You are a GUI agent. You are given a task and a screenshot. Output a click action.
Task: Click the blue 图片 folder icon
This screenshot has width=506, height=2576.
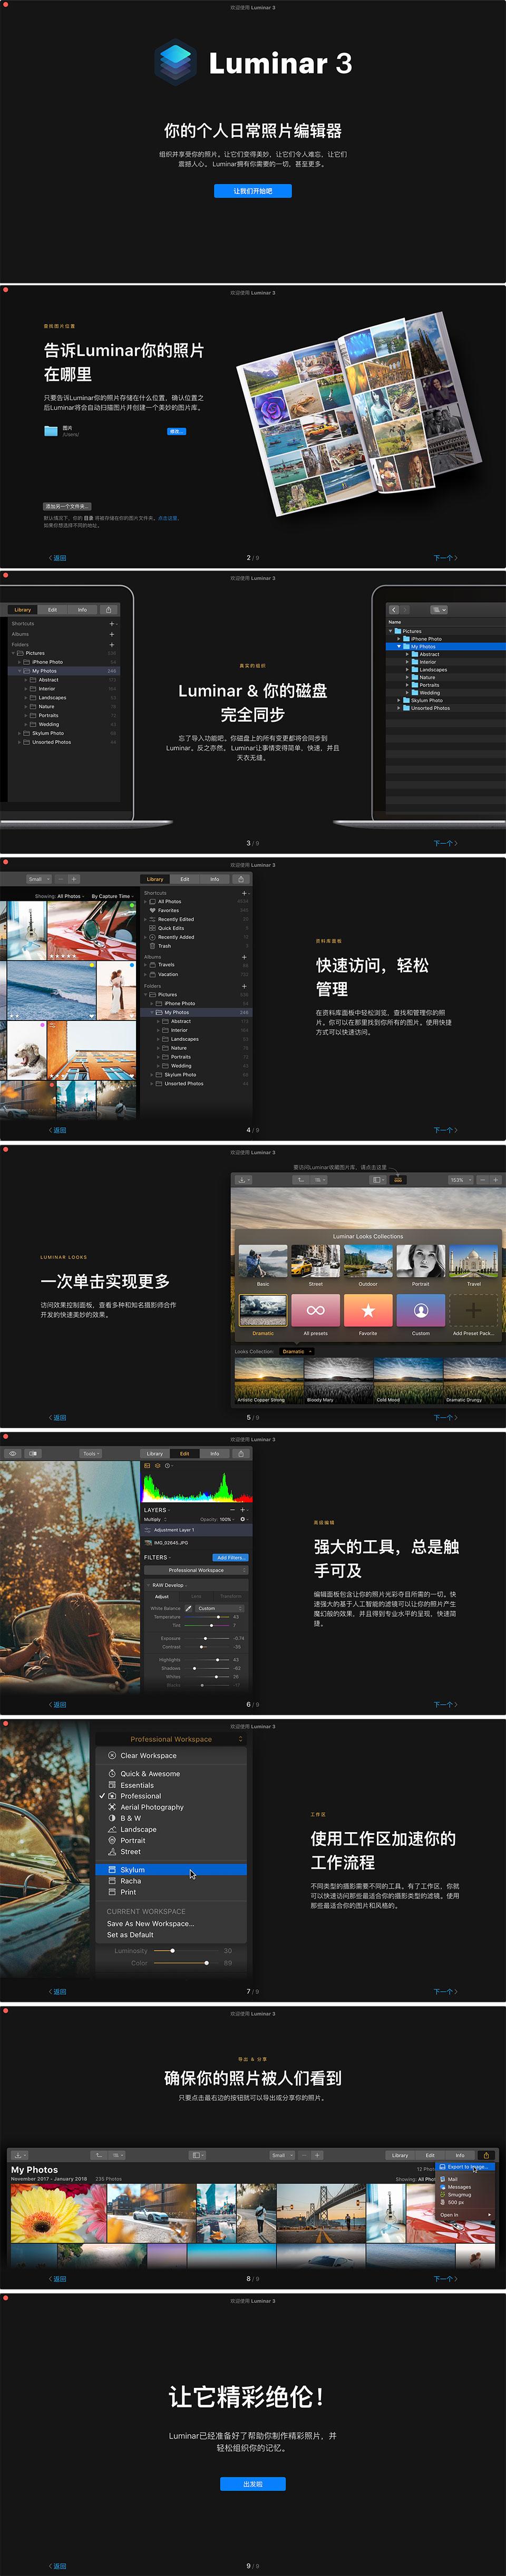(51, 431)
